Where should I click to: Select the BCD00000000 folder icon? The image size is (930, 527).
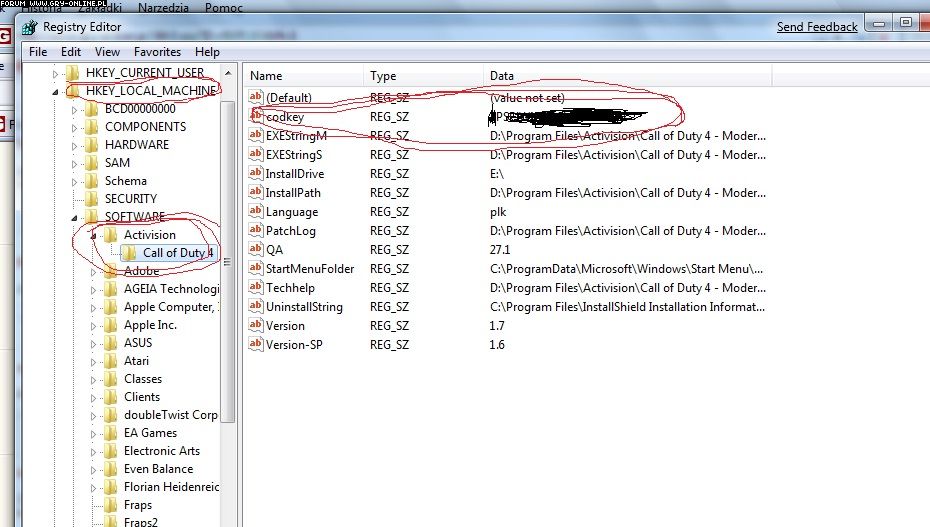[x=91, y=109]
